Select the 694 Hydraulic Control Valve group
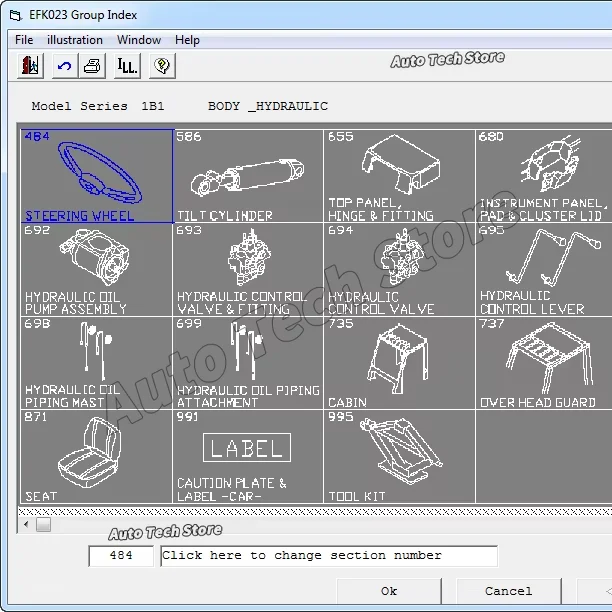 pos(399,270)
